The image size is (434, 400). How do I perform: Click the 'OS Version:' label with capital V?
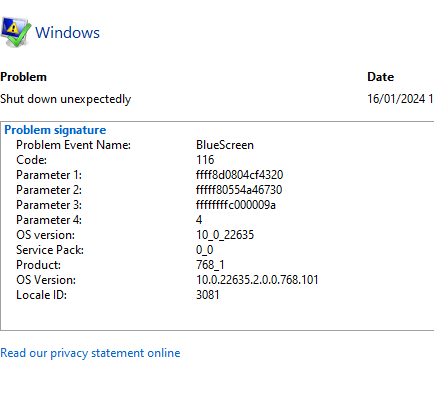coord(46,280)
